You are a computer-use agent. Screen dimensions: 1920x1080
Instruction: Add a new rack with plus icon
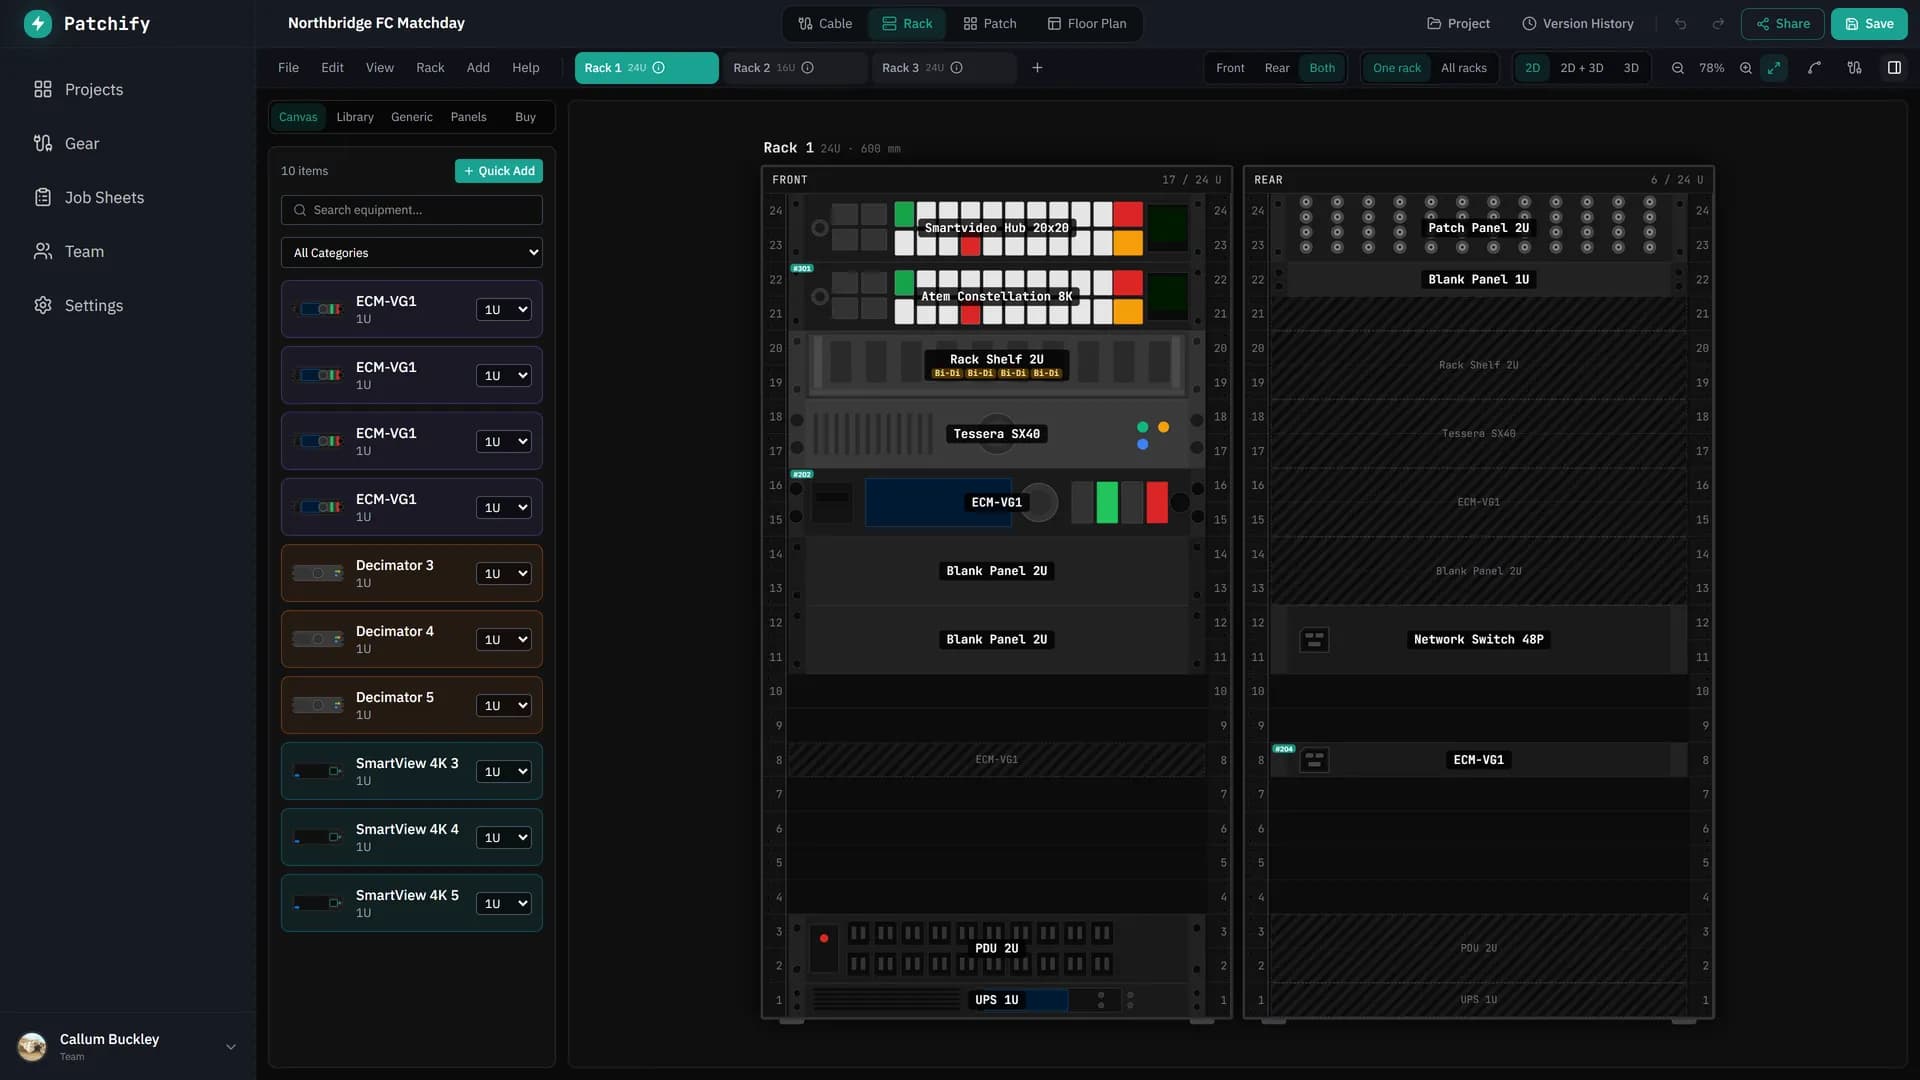[1037, 68]
